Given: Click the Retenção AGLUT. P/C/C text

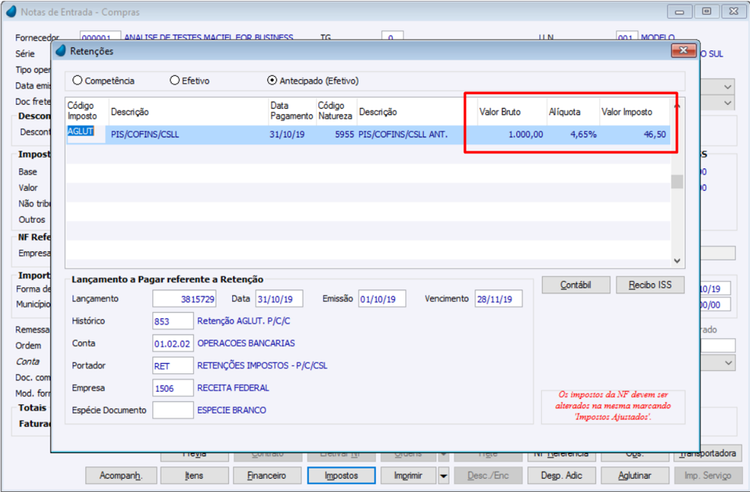Looking at the screenshot, I should [x=244, y=321].
